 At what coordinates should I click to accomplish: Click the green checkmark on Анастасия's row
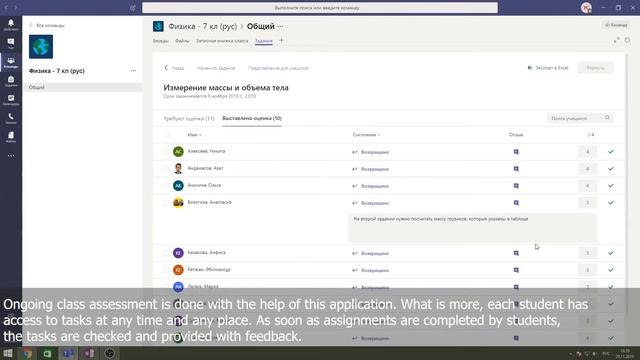pyautogui.click(x=611, y=203)
